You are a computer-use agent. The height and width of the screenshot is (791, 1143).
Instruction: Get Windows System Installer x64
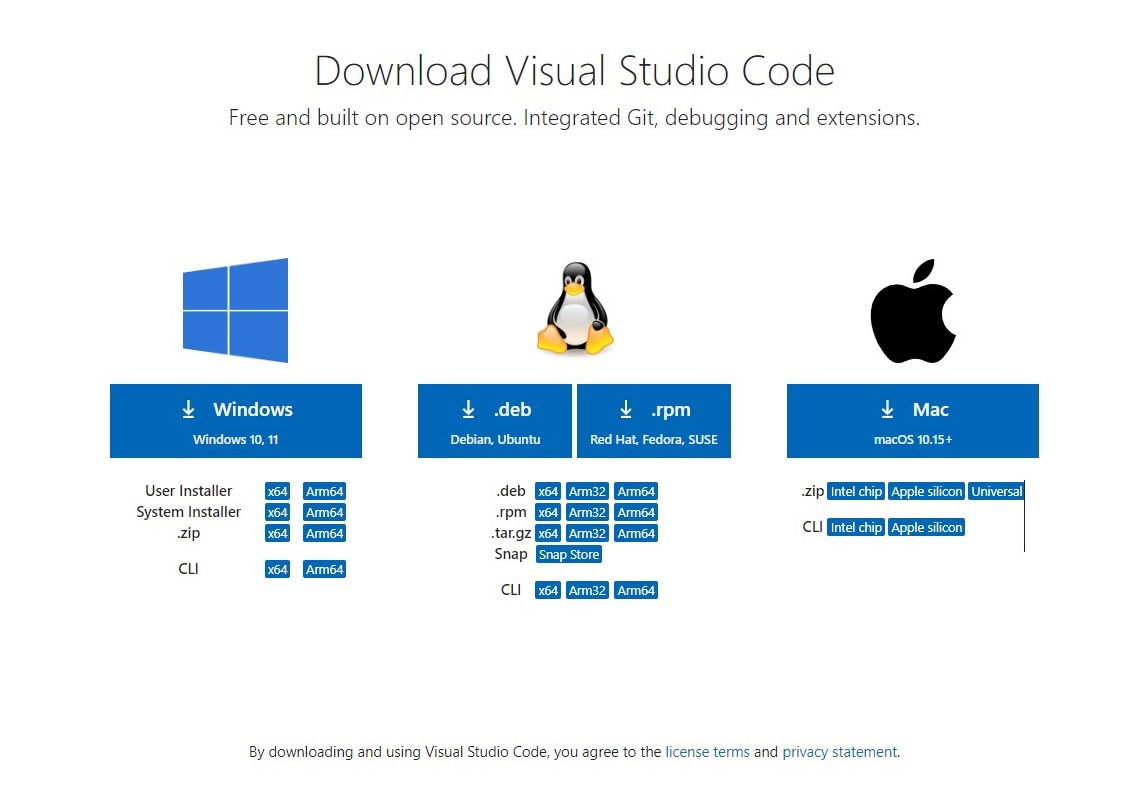[277, 513]
